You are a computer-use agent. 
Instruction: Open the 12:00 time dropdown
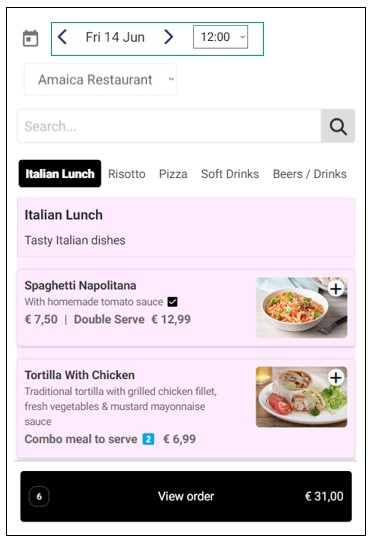click(220, 37)
